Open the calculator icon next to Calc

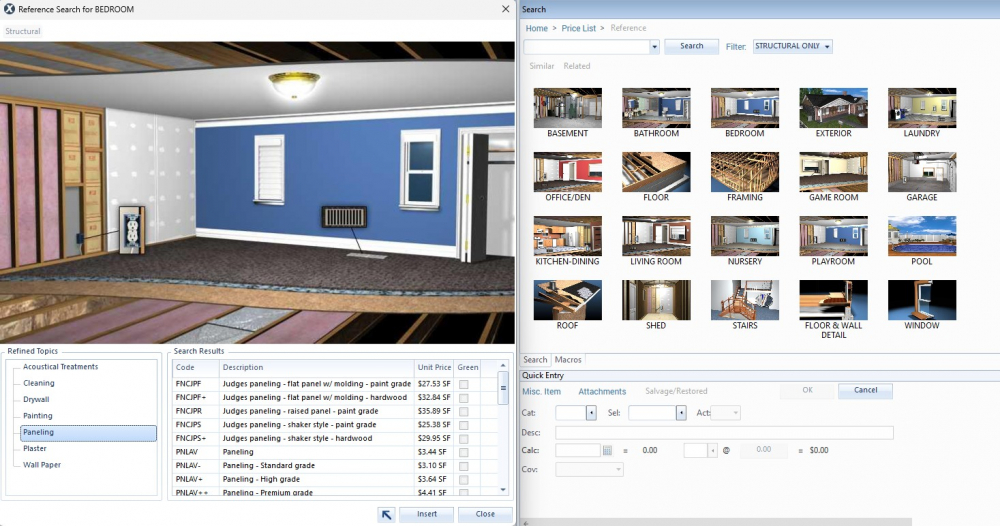pyautogui.click(x=607, y=451)
